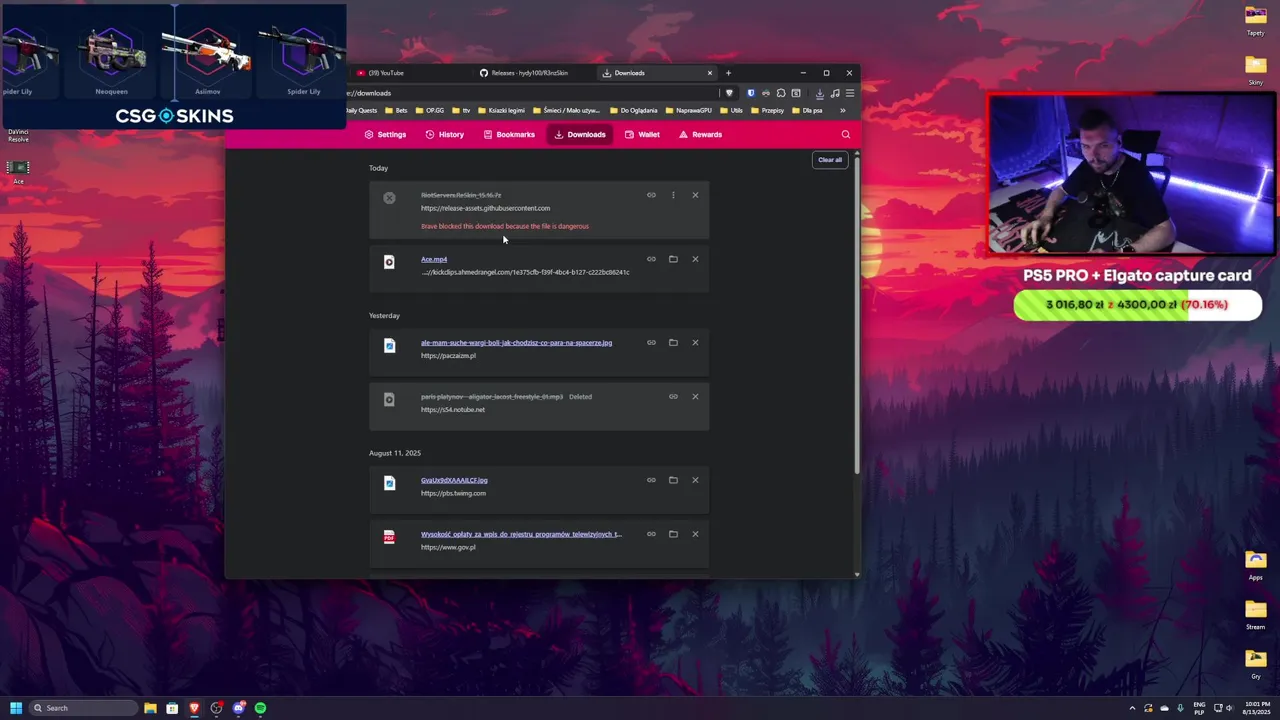Open the Ksiazki legimi bookmarks folder
1280x720 pixels.
[501, 111]
